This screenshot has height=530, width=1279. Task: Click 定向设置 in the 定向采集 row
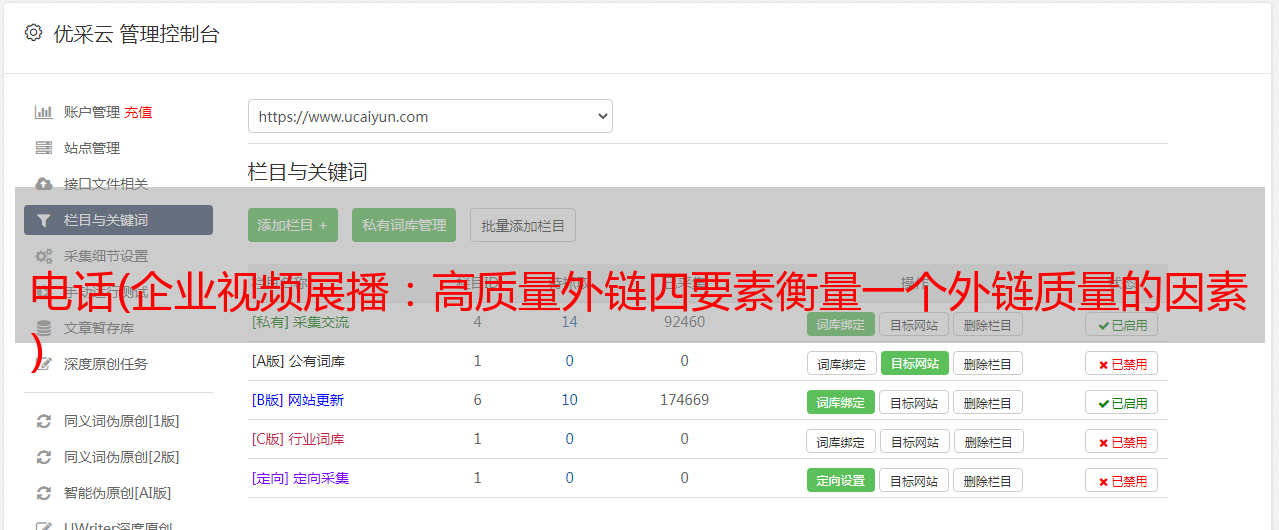[x=841, y=480]
